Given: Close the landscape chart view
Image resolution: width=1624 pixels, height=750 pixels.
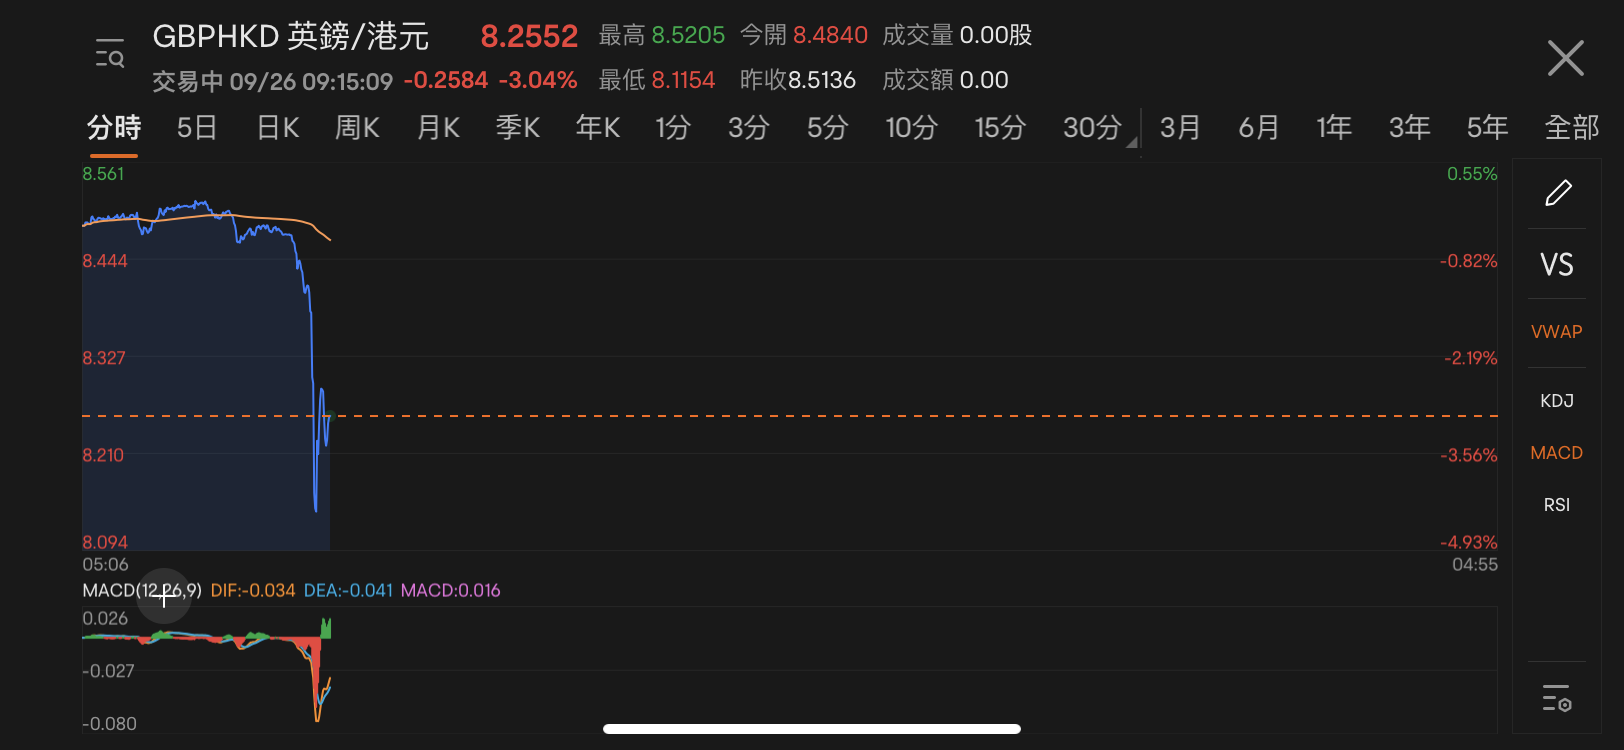Looking at the screenshot, I should point(1565,58).
